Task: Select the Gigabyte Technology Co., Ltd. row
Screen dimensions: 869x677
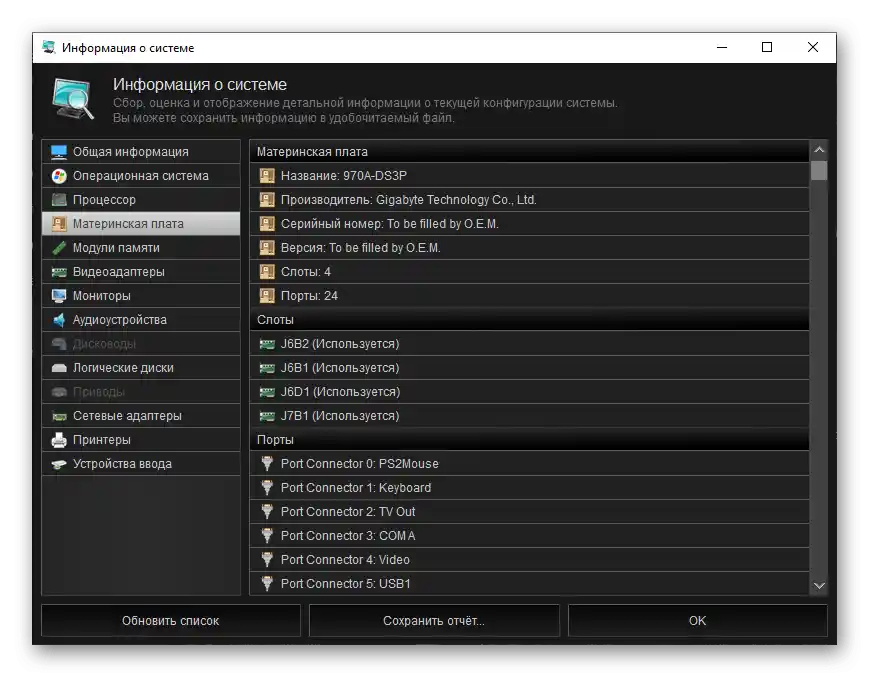Action: 529,199
